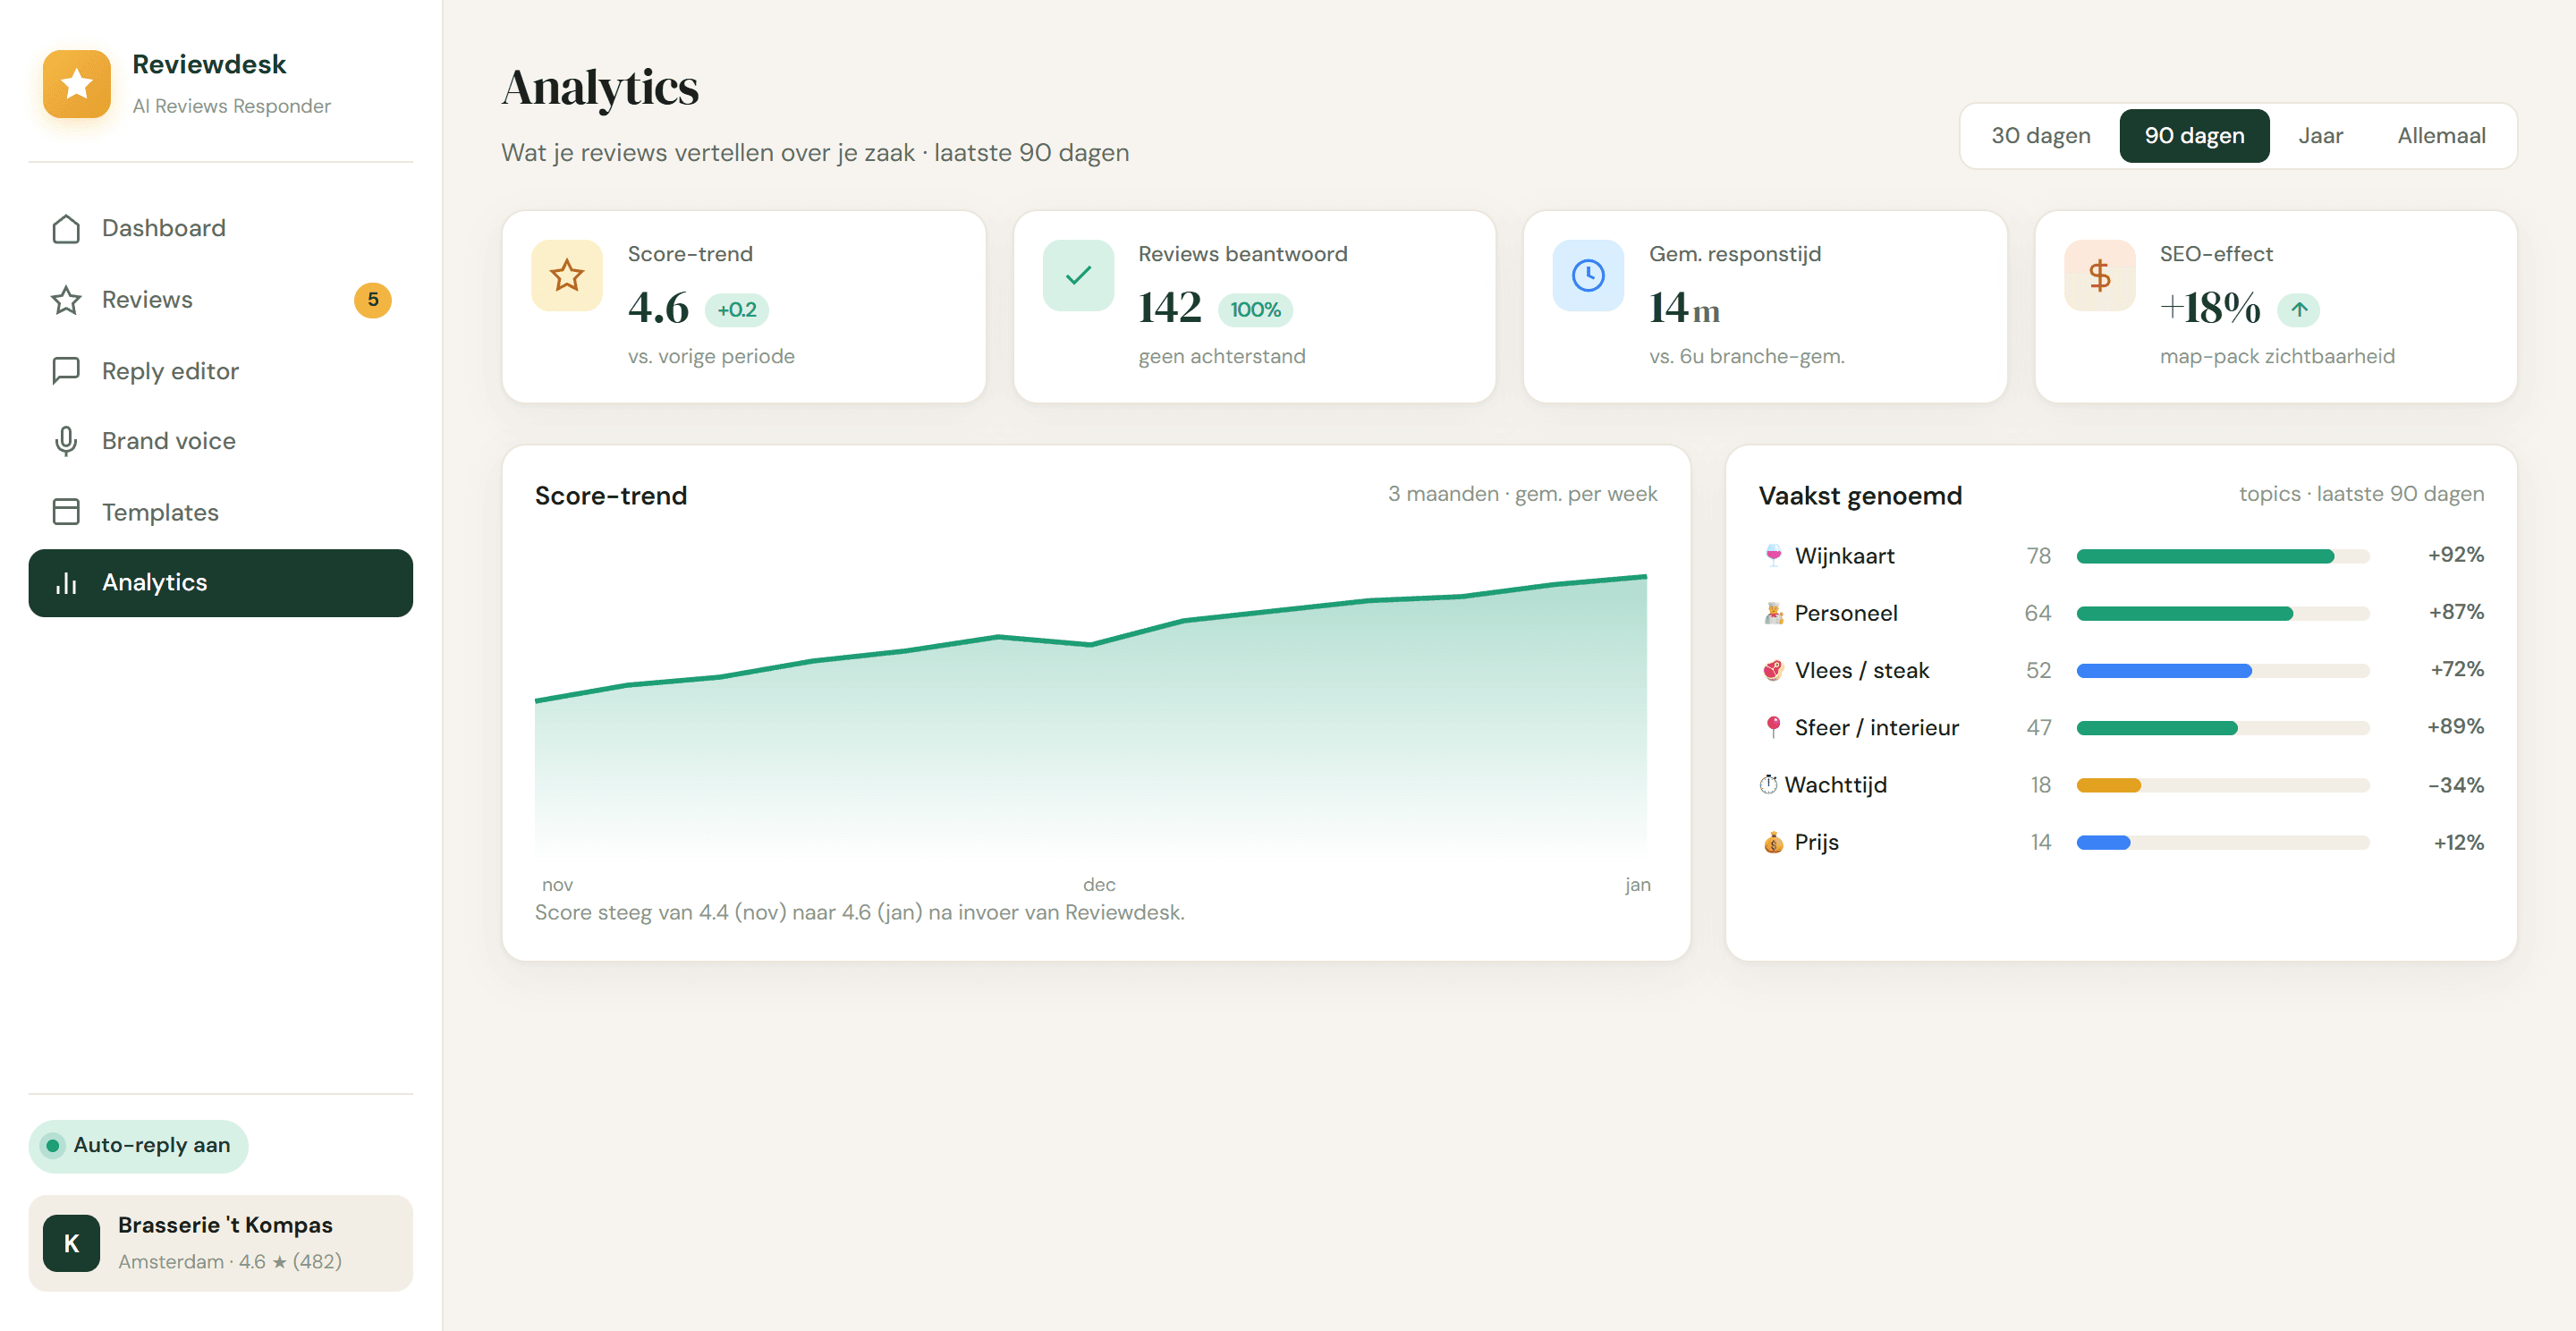
Task: Click the green up-arrow next to +18%
Action: 2299,310
